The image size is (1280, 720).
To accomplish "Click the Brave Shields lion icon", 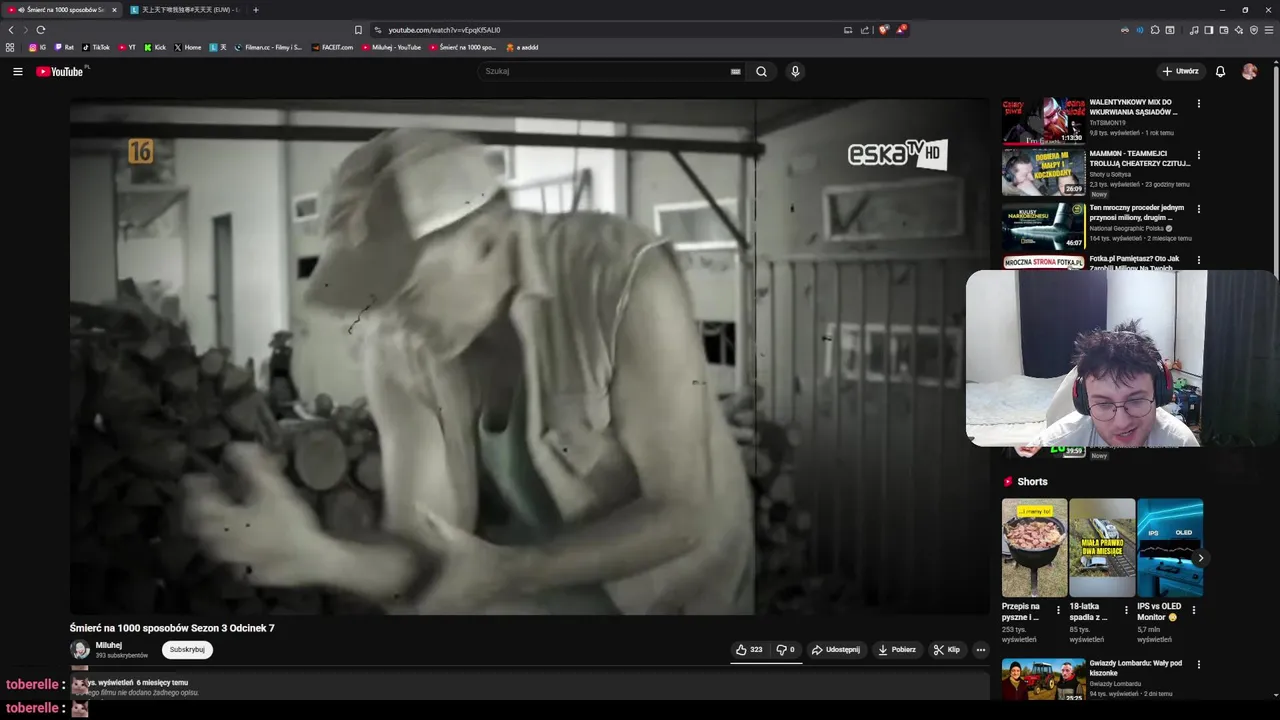I will (883, 30).
